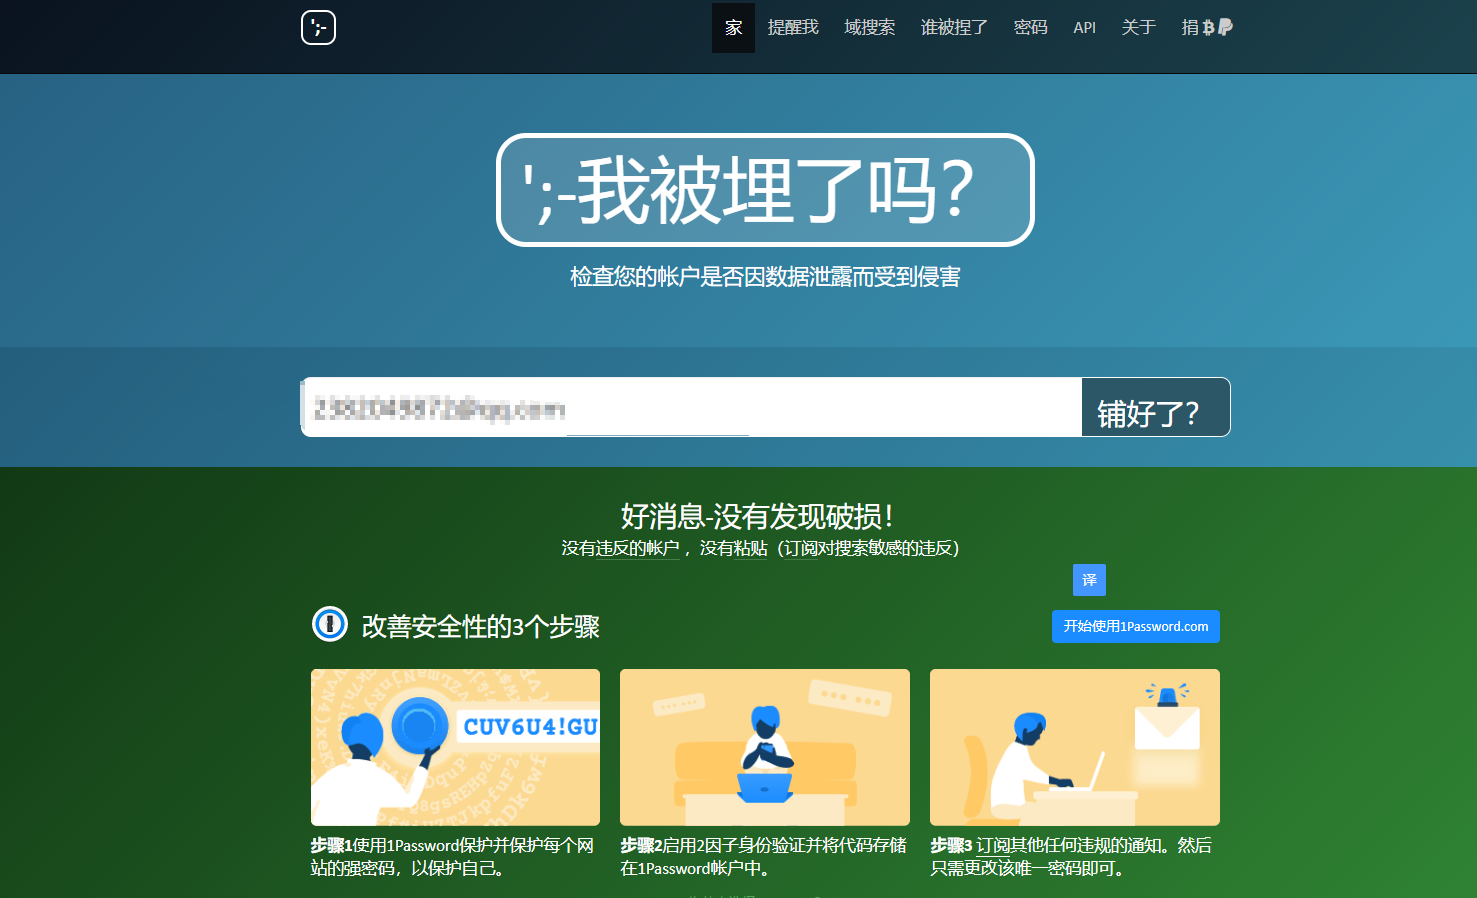Click the email address input field
This screenshot has width=1477, height=898.
point(691,407)
